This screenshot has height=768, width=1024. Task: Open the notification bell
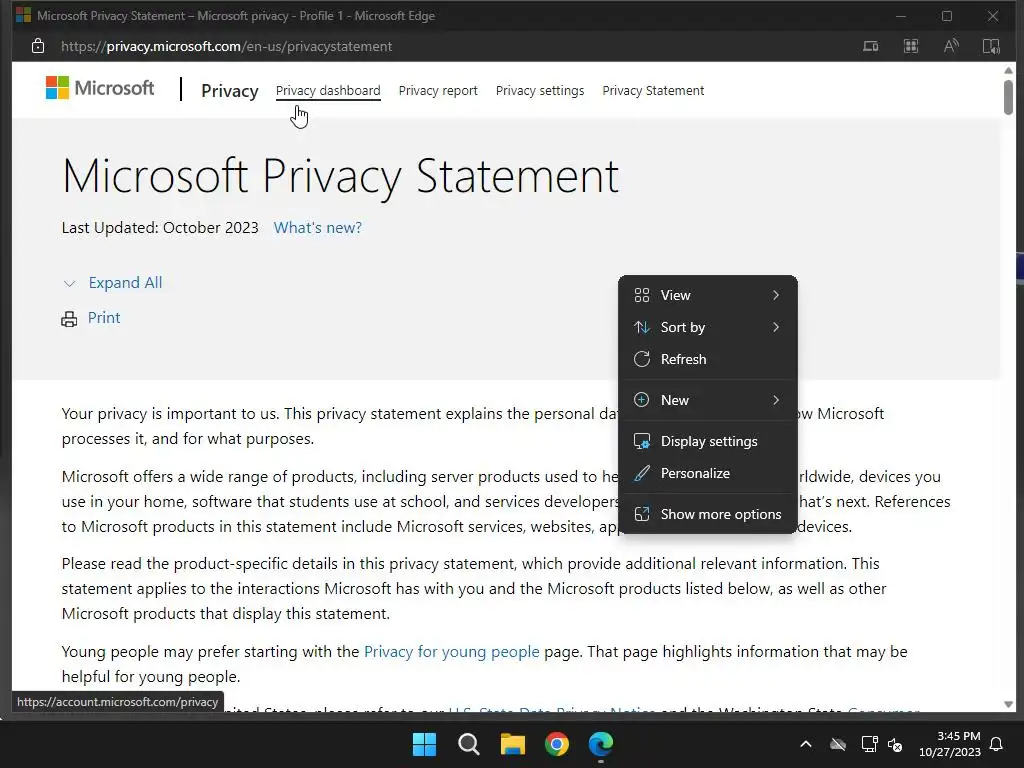coord(997,744)
